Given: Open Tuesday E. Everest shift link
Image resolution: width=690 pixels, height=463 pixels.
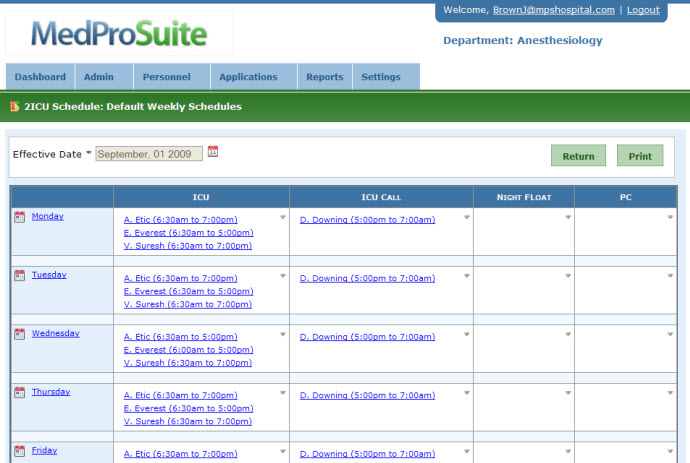Looking at the screenshot, I should (x=188, y=291).
